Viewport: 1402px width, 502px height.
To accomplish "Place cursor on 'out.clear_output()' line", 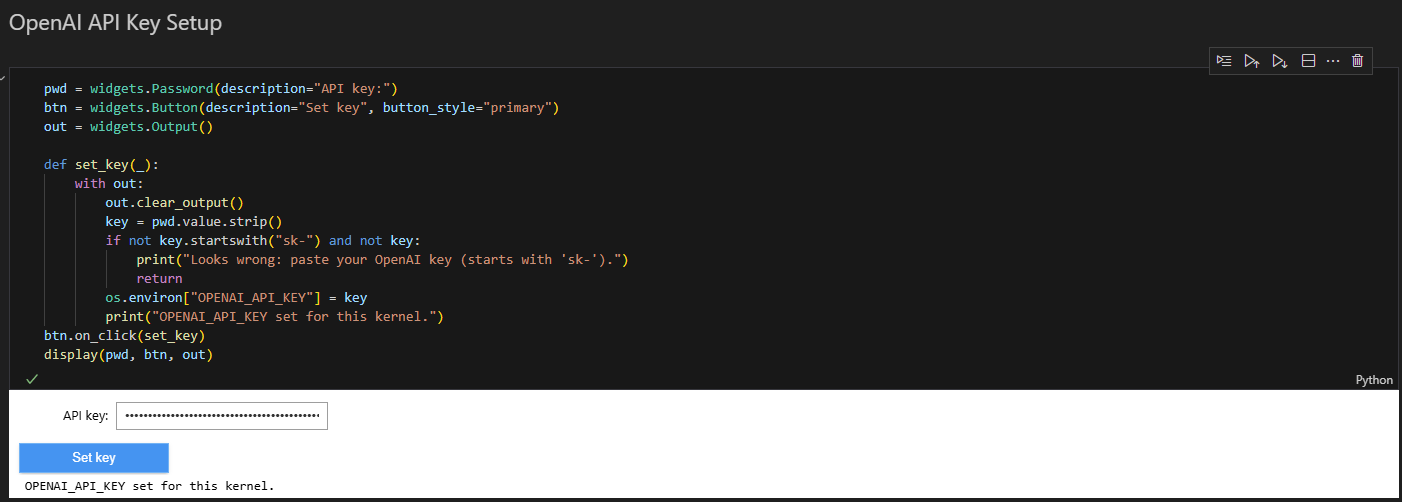I will [175, 202].
